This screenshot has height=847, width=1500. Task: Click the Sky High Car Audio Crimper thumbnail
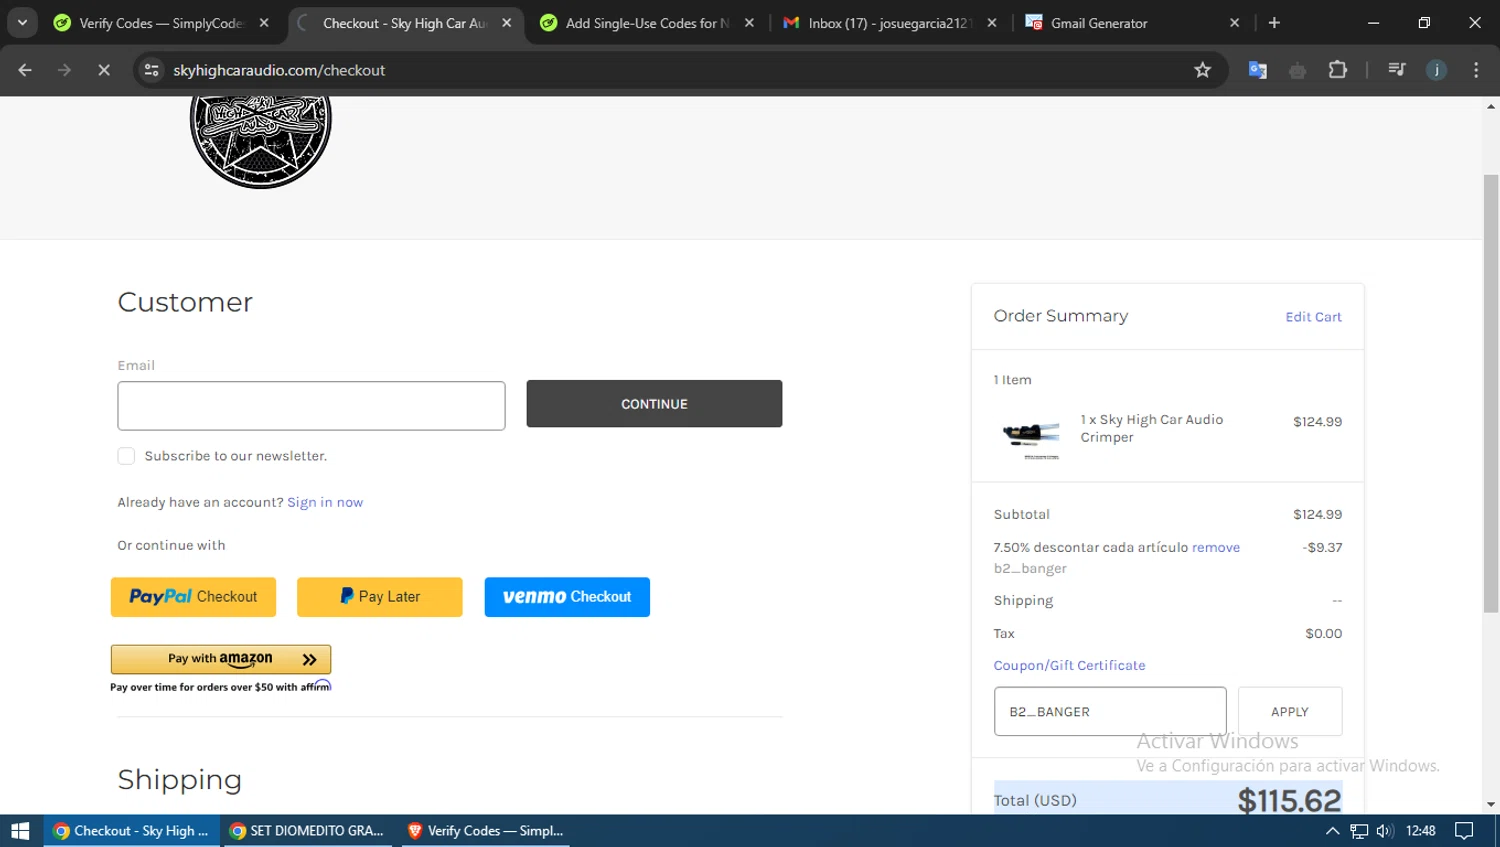coord(1031,436)
